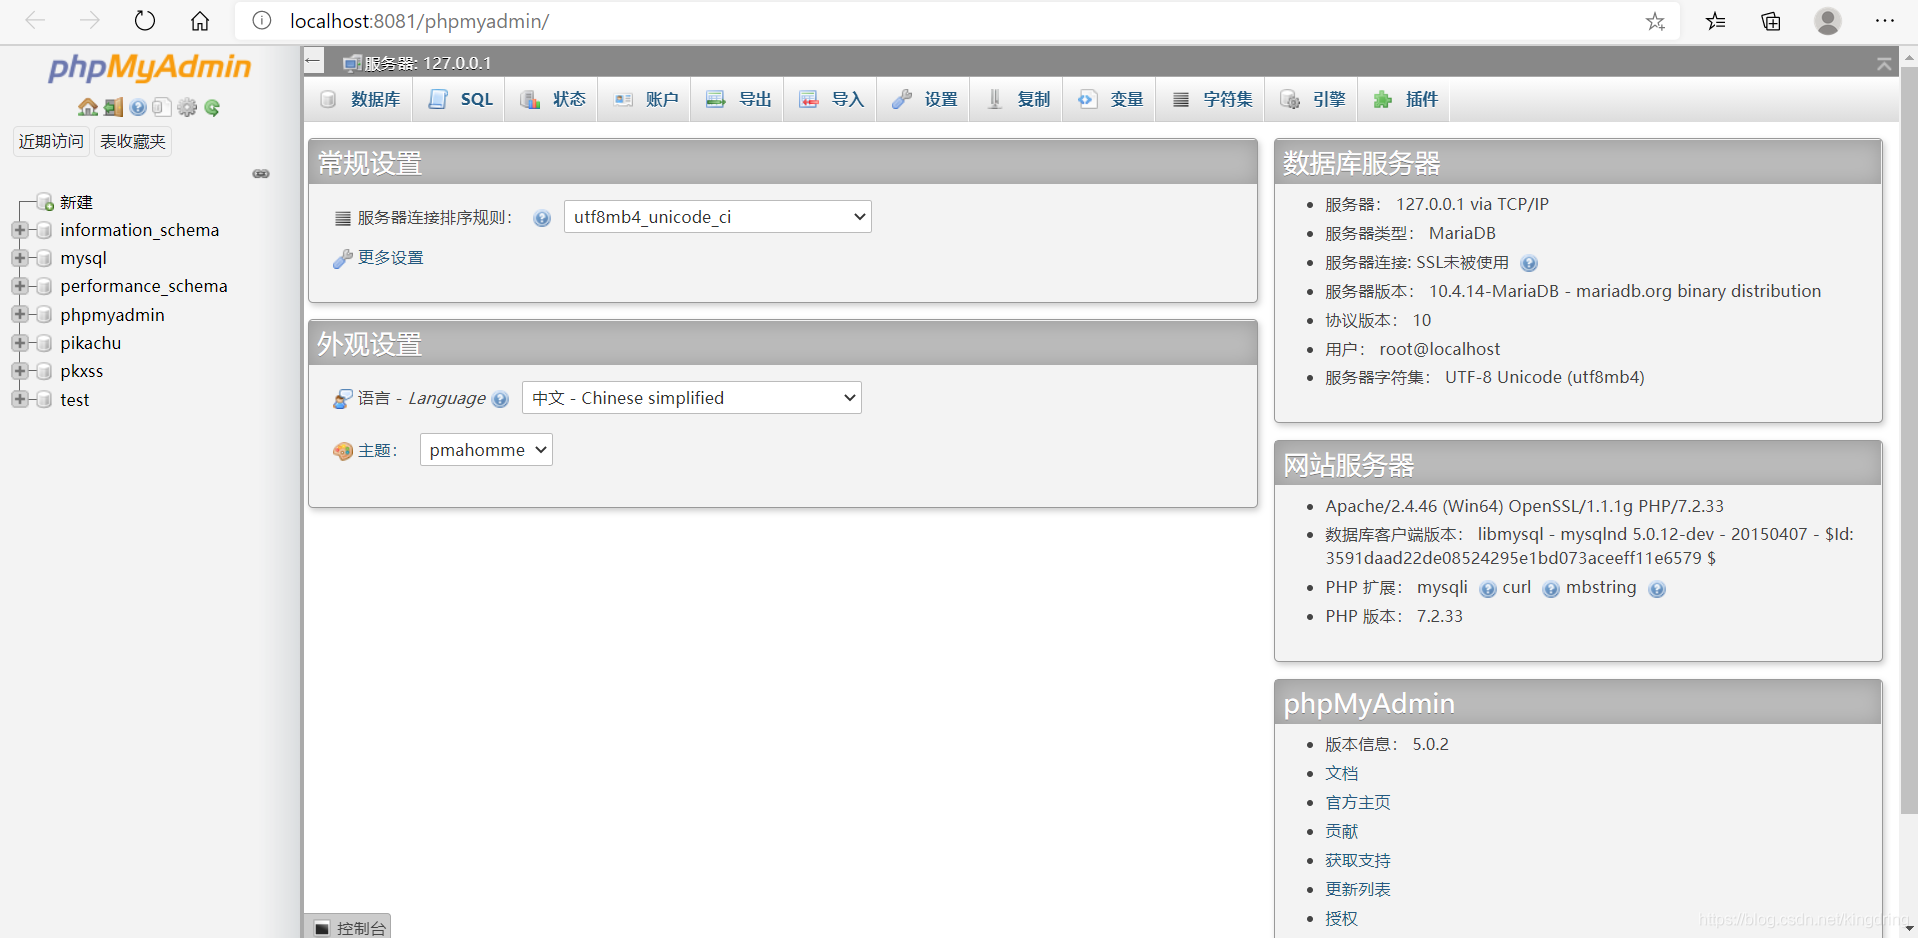Screen dimensions: 1918x938
Task: View the 字符集 tab
Action: (x=1211, y=99)
